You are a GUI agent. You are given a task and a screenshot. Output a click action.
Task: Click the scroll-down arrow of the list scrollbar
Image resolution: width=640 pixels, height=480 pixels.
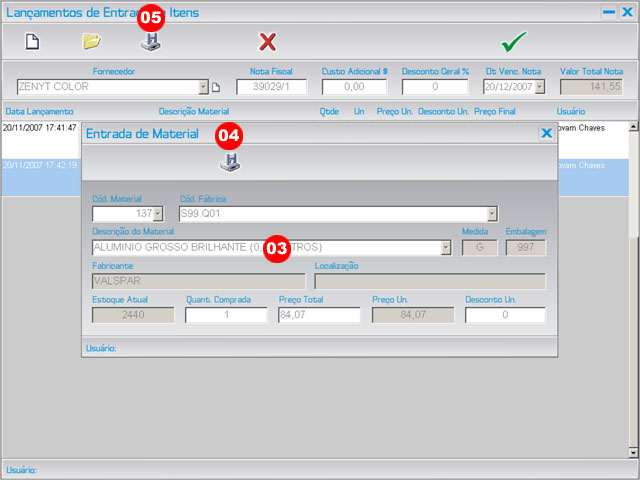(633, 452)
